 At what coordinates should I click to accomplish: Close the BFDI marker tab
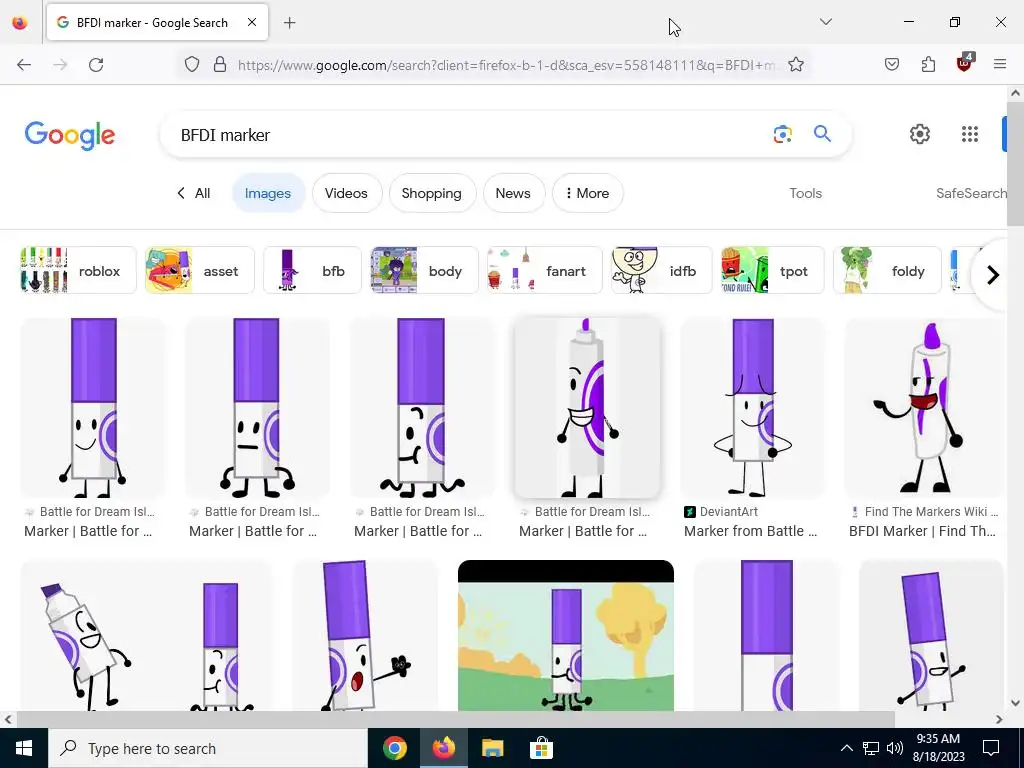[x=252, y=22]
